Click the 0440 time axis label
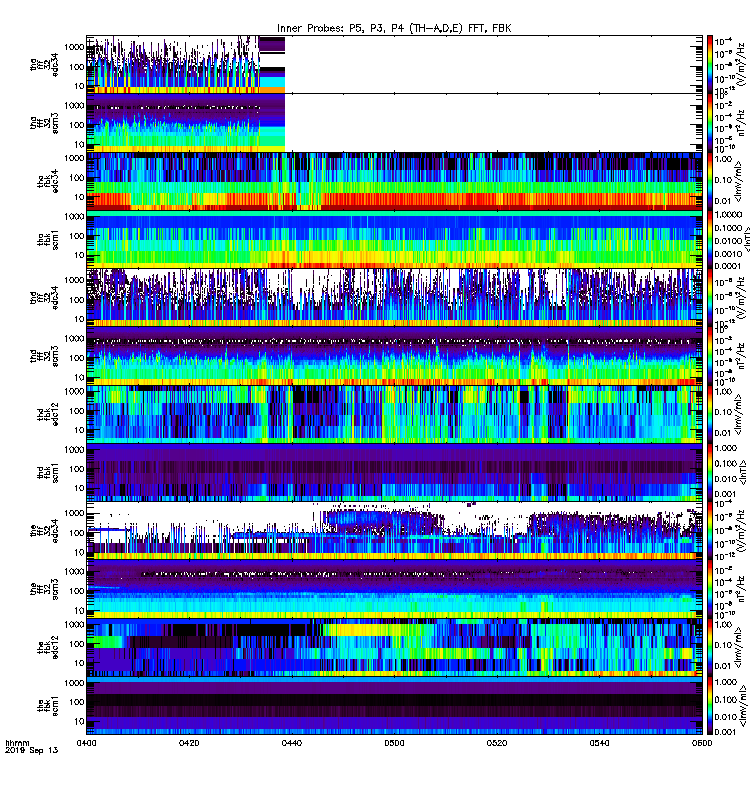Viewport: 750px width, 800px height. click(291, 743)
